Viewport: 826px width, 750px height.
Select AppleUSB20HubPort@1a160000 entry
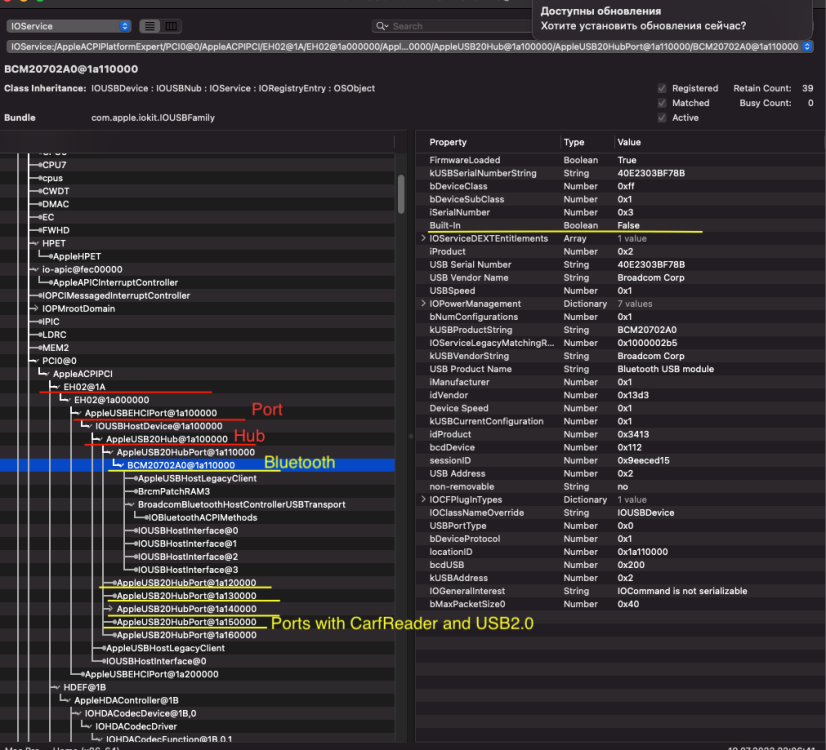coord(186,635)
